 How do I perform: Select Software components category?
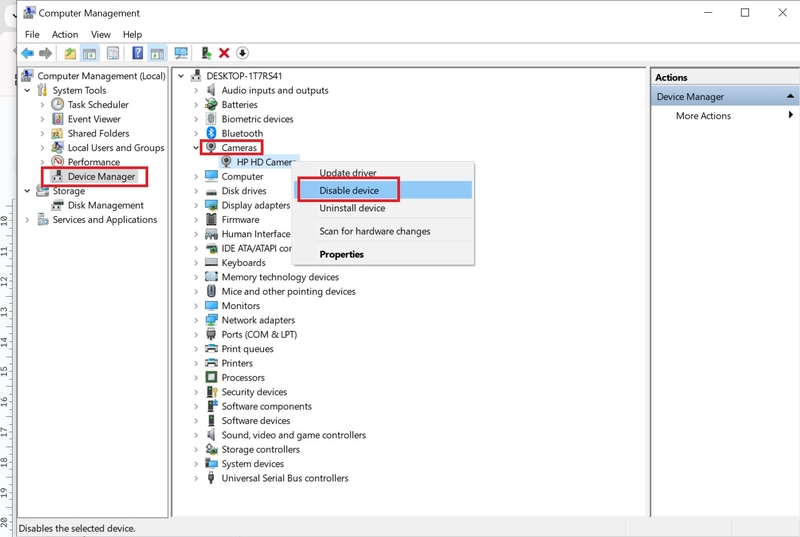266,406
